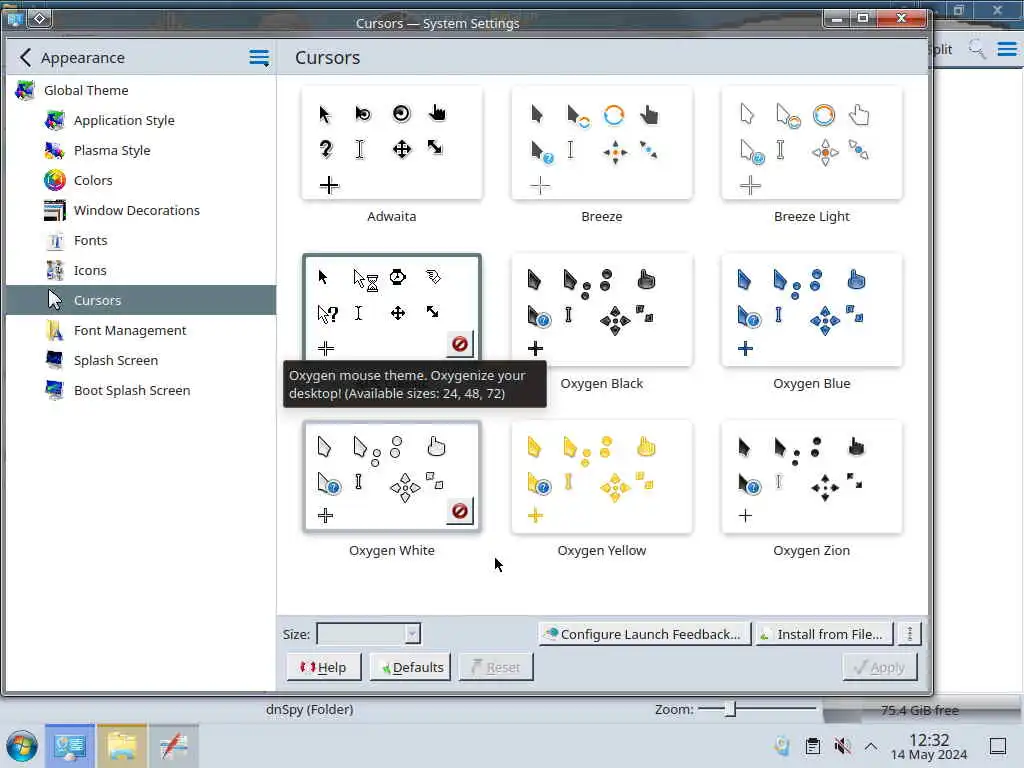Screen dimensions: 1024x768
Task: Click the Apply button
Action: click(x=880, y=667)
